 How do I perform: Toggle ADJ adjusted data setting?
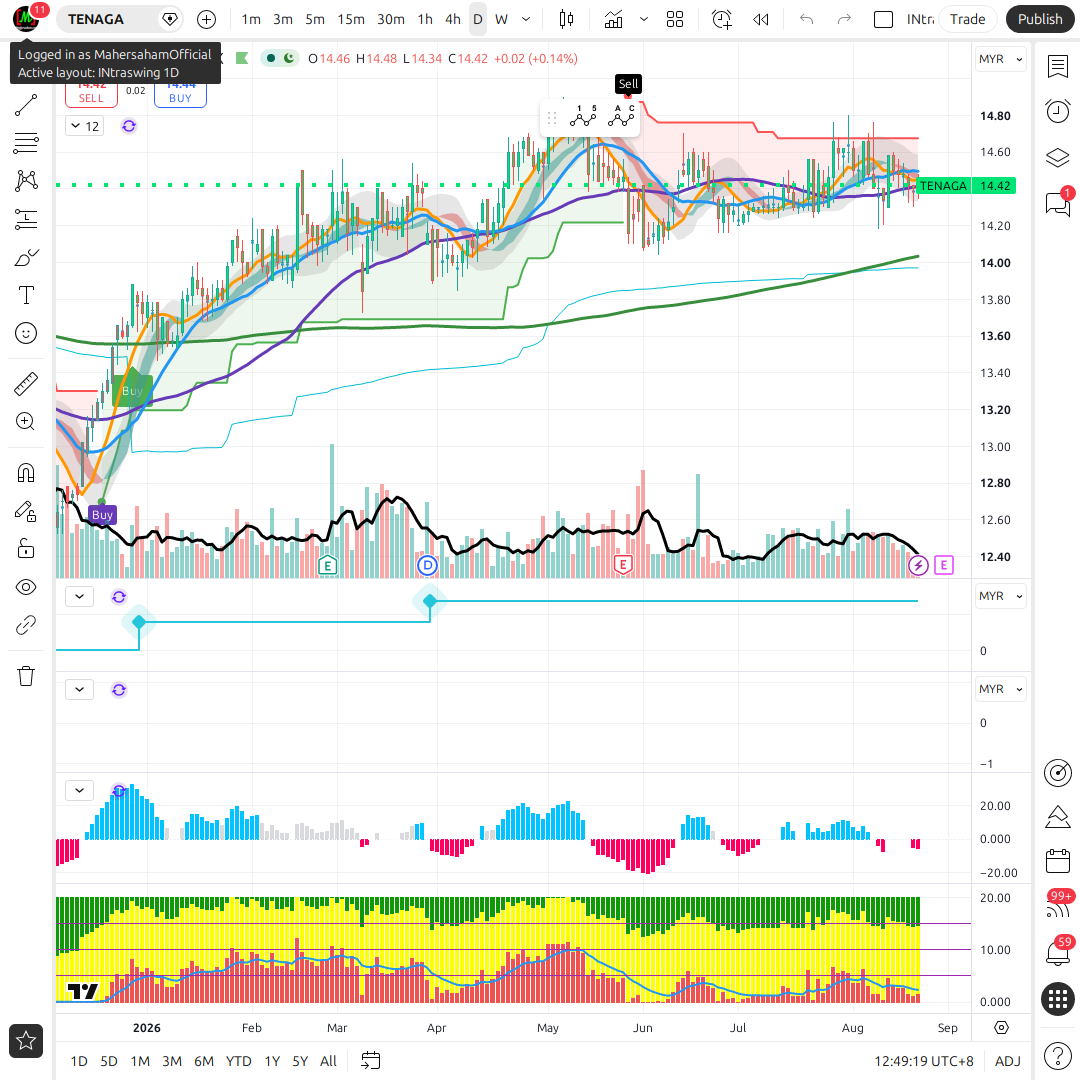1007,1061
